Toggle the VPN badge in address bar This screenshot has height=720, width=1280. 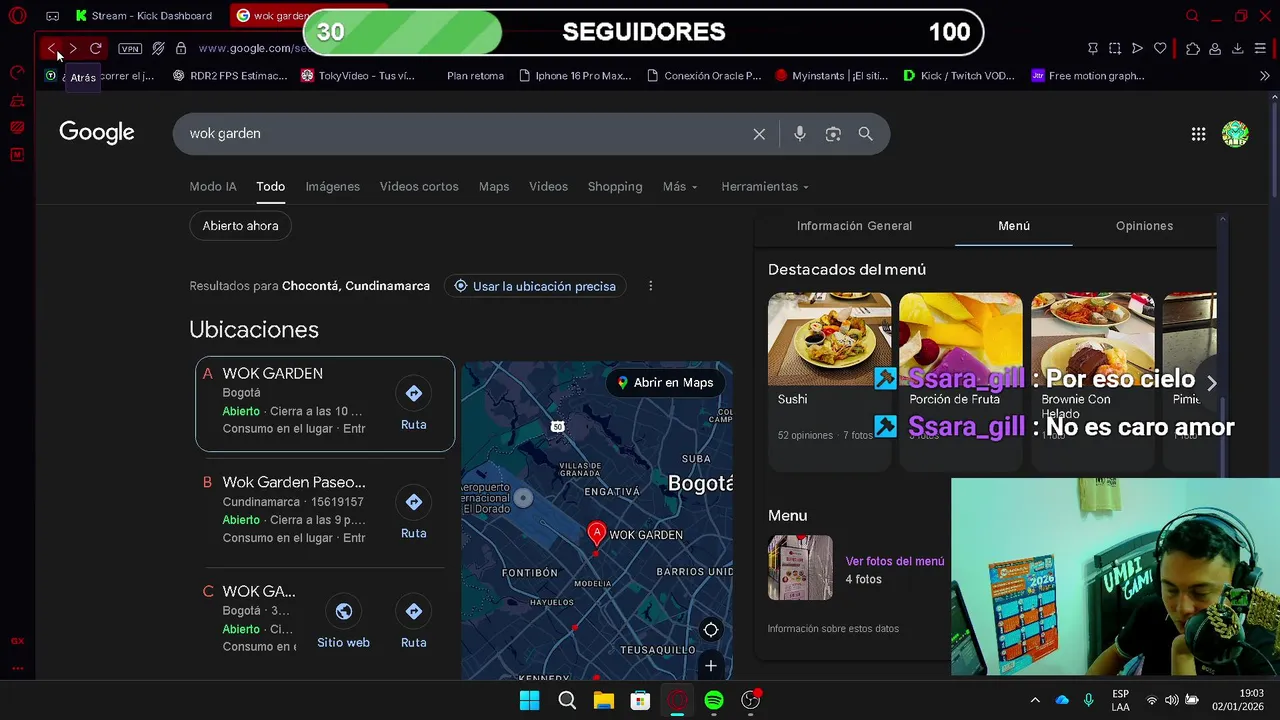130,48
